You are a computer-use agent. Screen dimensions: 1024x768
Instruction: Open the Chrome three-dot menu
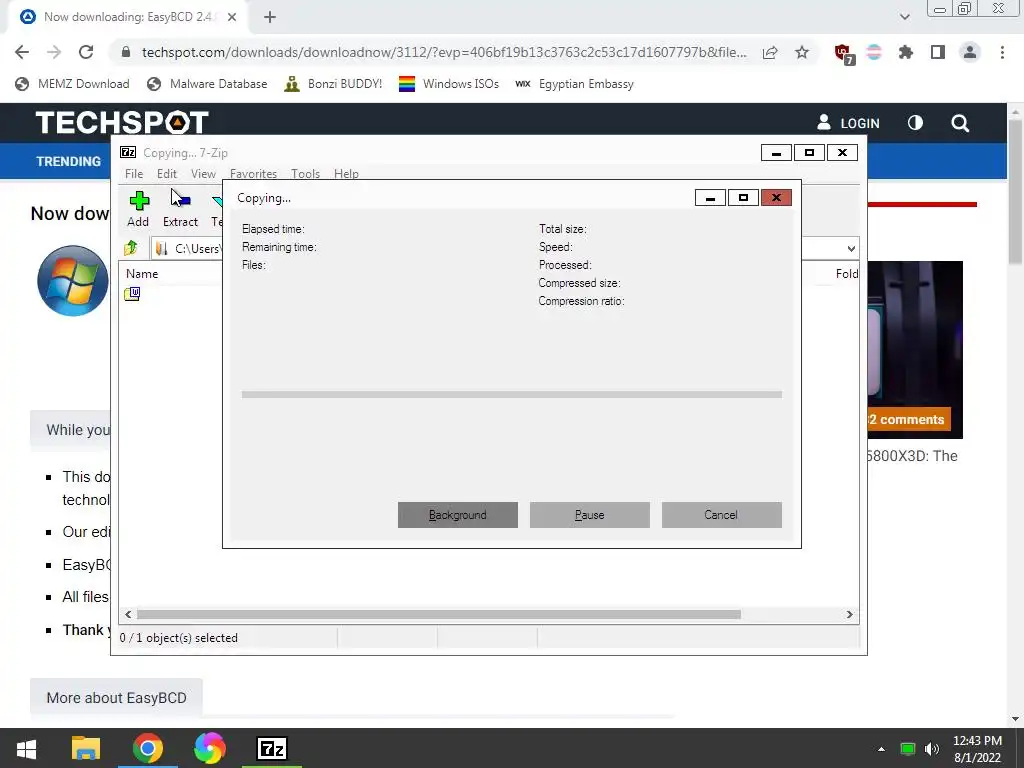click(x=1002, y=52)
